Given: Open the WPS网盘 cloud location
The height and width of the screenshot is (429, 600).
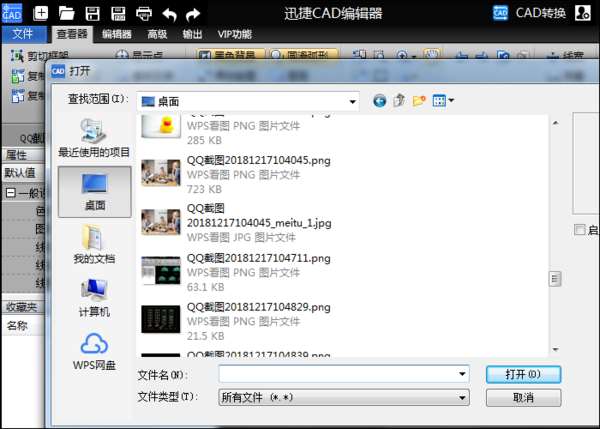Looking at the screenshot, I should point(94,352).
